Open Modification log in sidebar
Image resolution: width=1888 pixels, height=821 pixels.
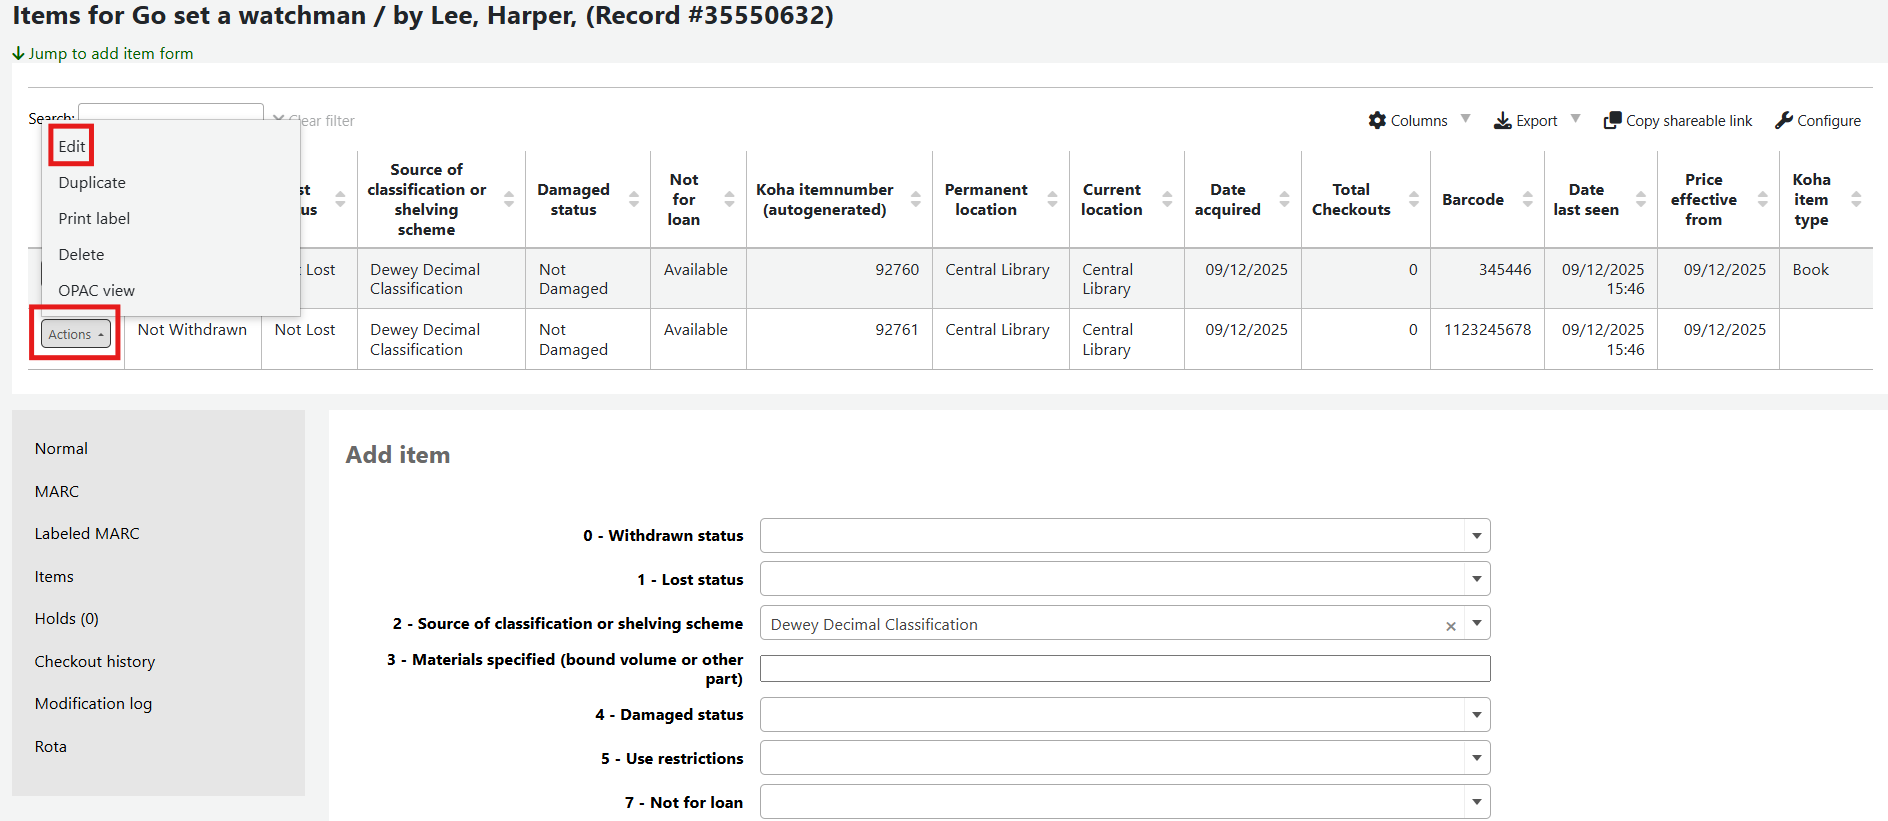pyautogui.click(x=93, y=704)
